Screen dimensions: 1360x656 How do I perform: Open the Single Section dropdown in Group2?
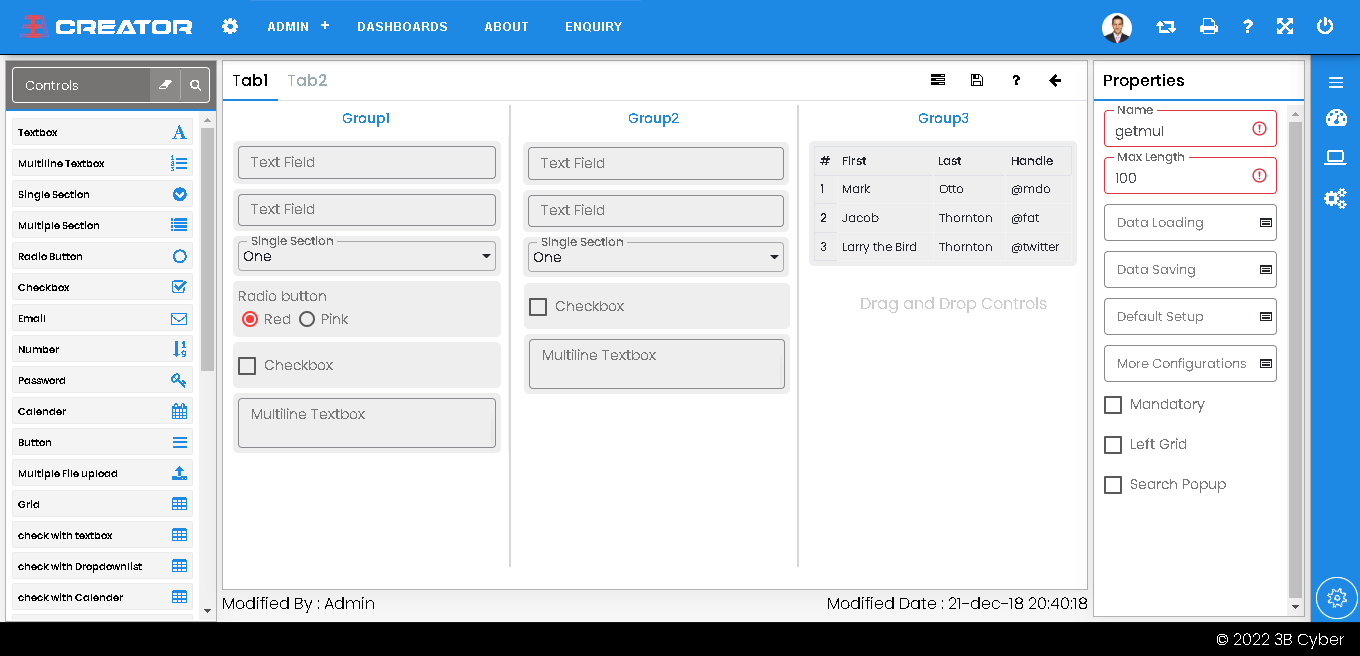[656, 257]
